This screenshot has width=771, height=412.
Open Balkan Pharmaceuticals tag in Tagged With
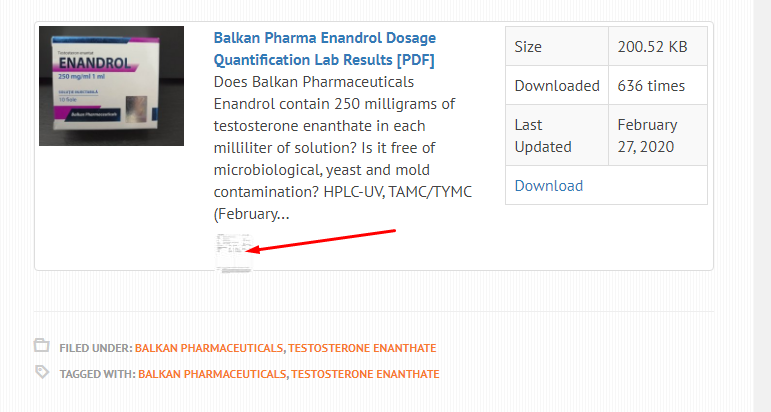click(212, 374)
